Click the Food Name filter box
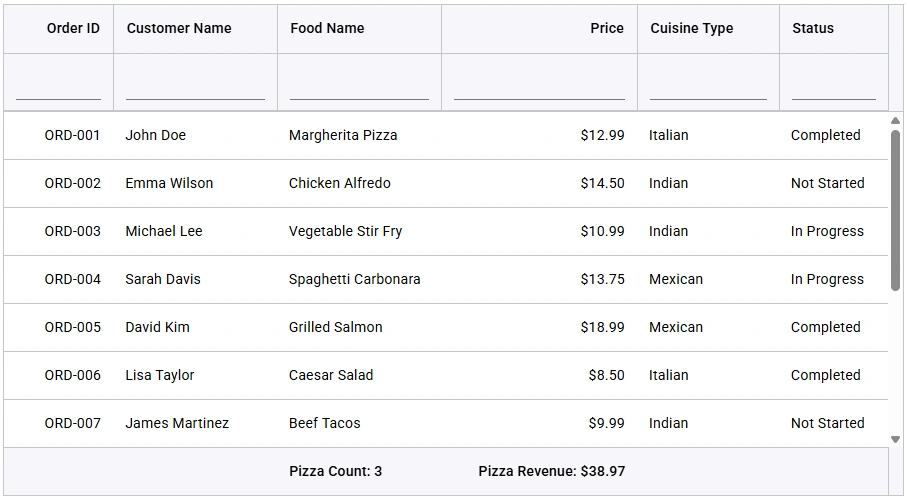 359,88
